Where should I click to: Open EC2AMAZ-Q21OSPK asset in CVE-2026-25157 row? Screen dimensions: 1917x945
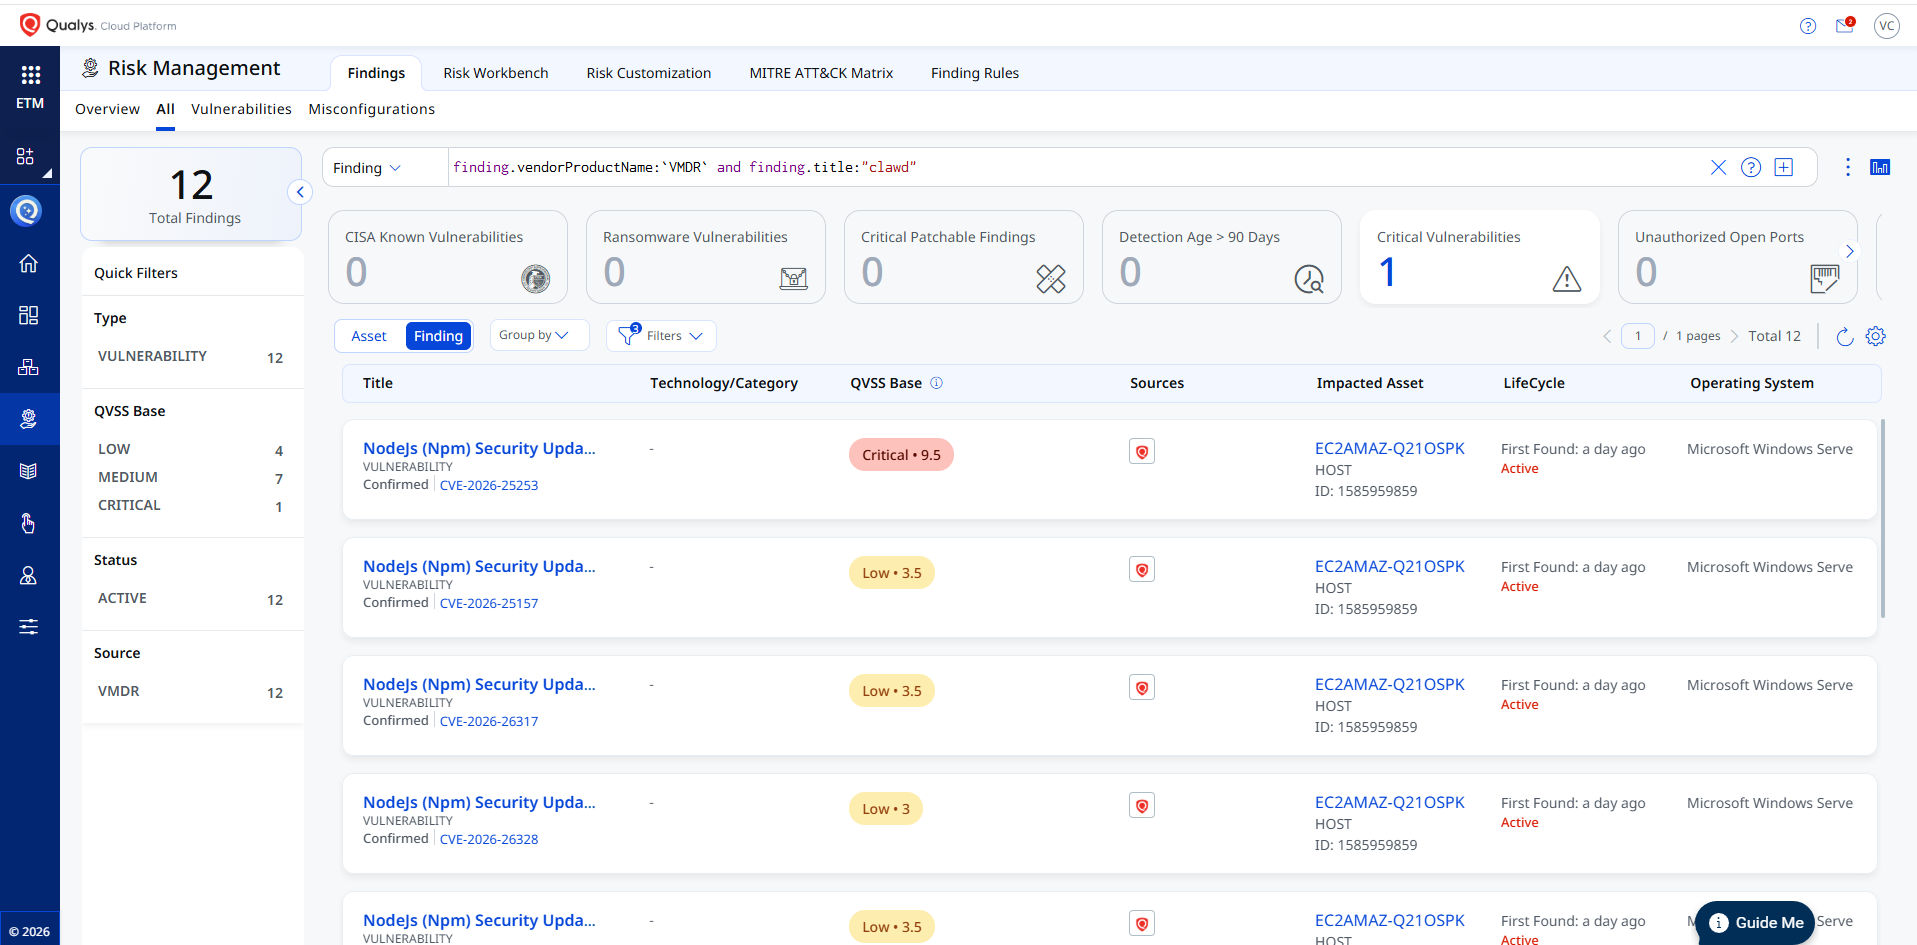click(x=1389, y=566)
